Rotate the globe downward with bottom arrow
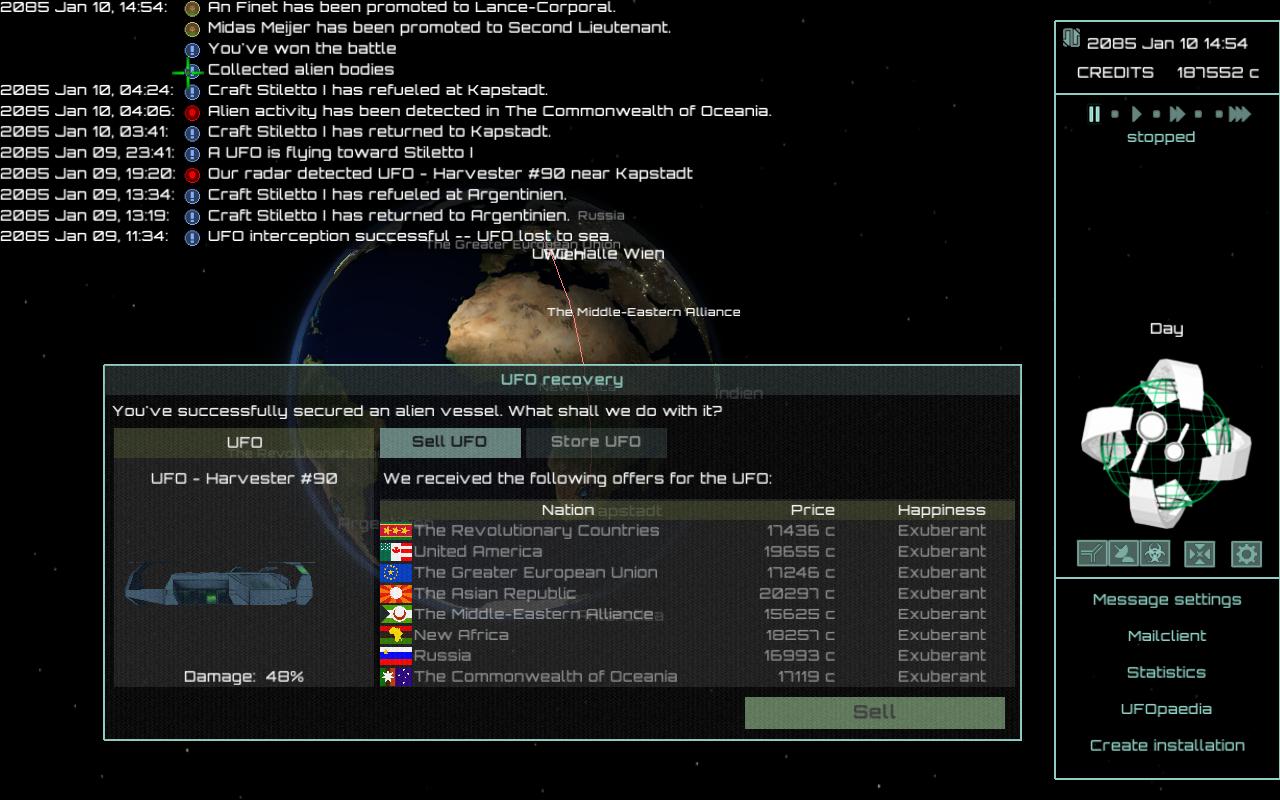 click(x=1153, y=505)
